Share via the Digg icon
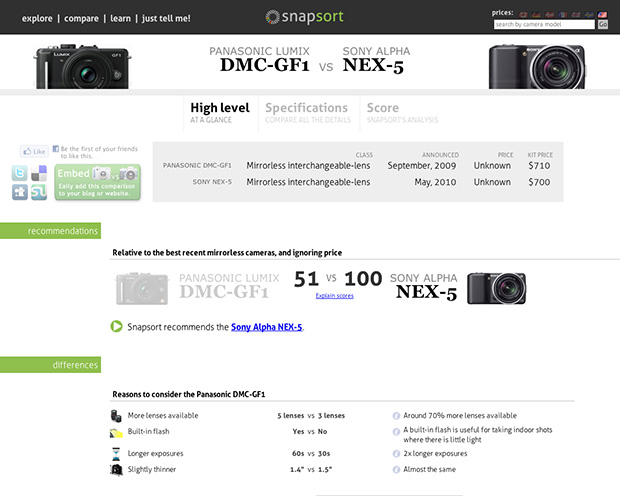The image size is (620, 496). click(x=19, y=192)
